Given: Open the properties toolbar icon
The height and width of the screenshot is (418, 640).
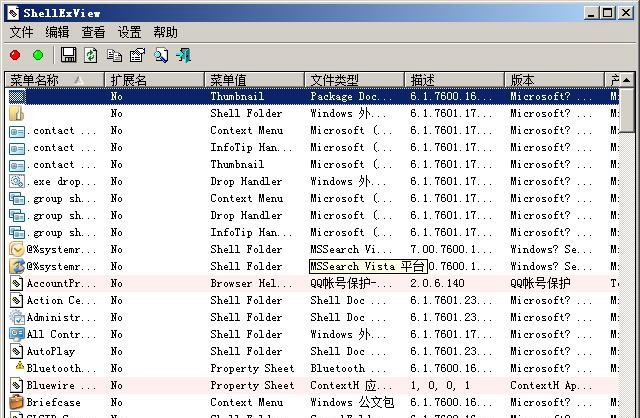Looking at the screenshot, I should point(137,55).
